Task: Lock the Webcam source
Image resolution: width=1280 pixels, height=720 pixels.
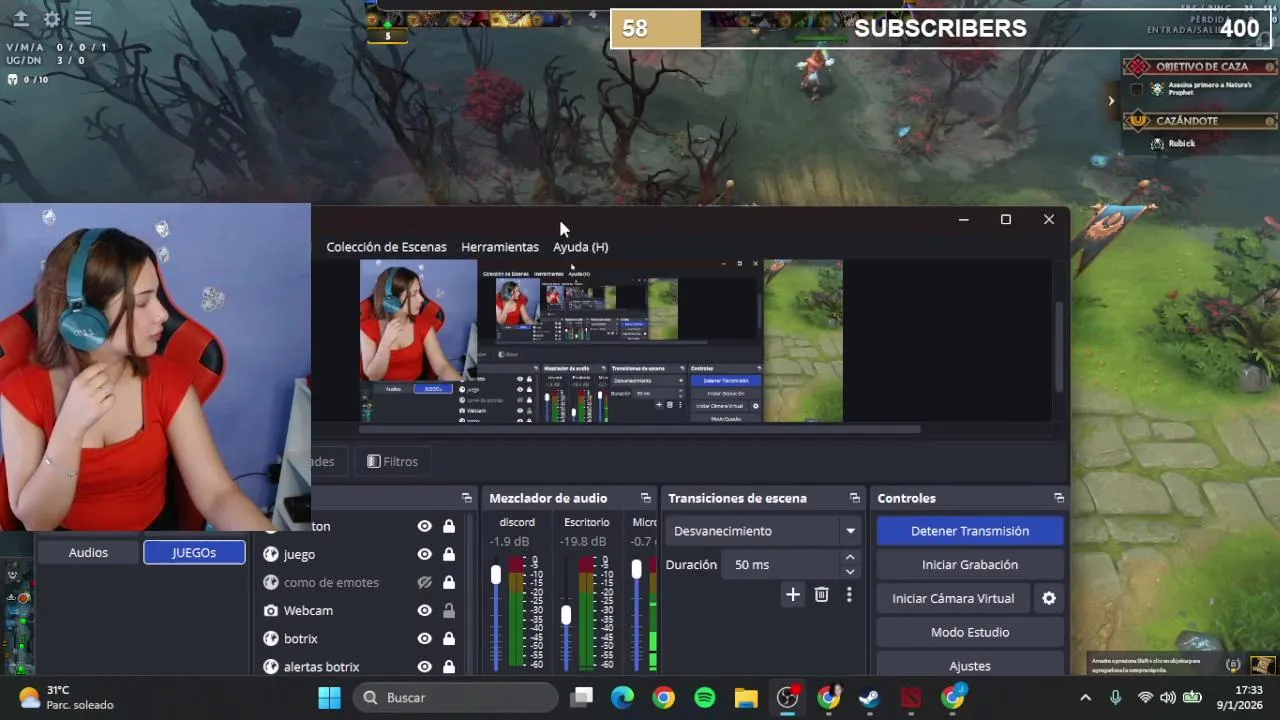Action: pyautogui.click(x=449, y=610)
